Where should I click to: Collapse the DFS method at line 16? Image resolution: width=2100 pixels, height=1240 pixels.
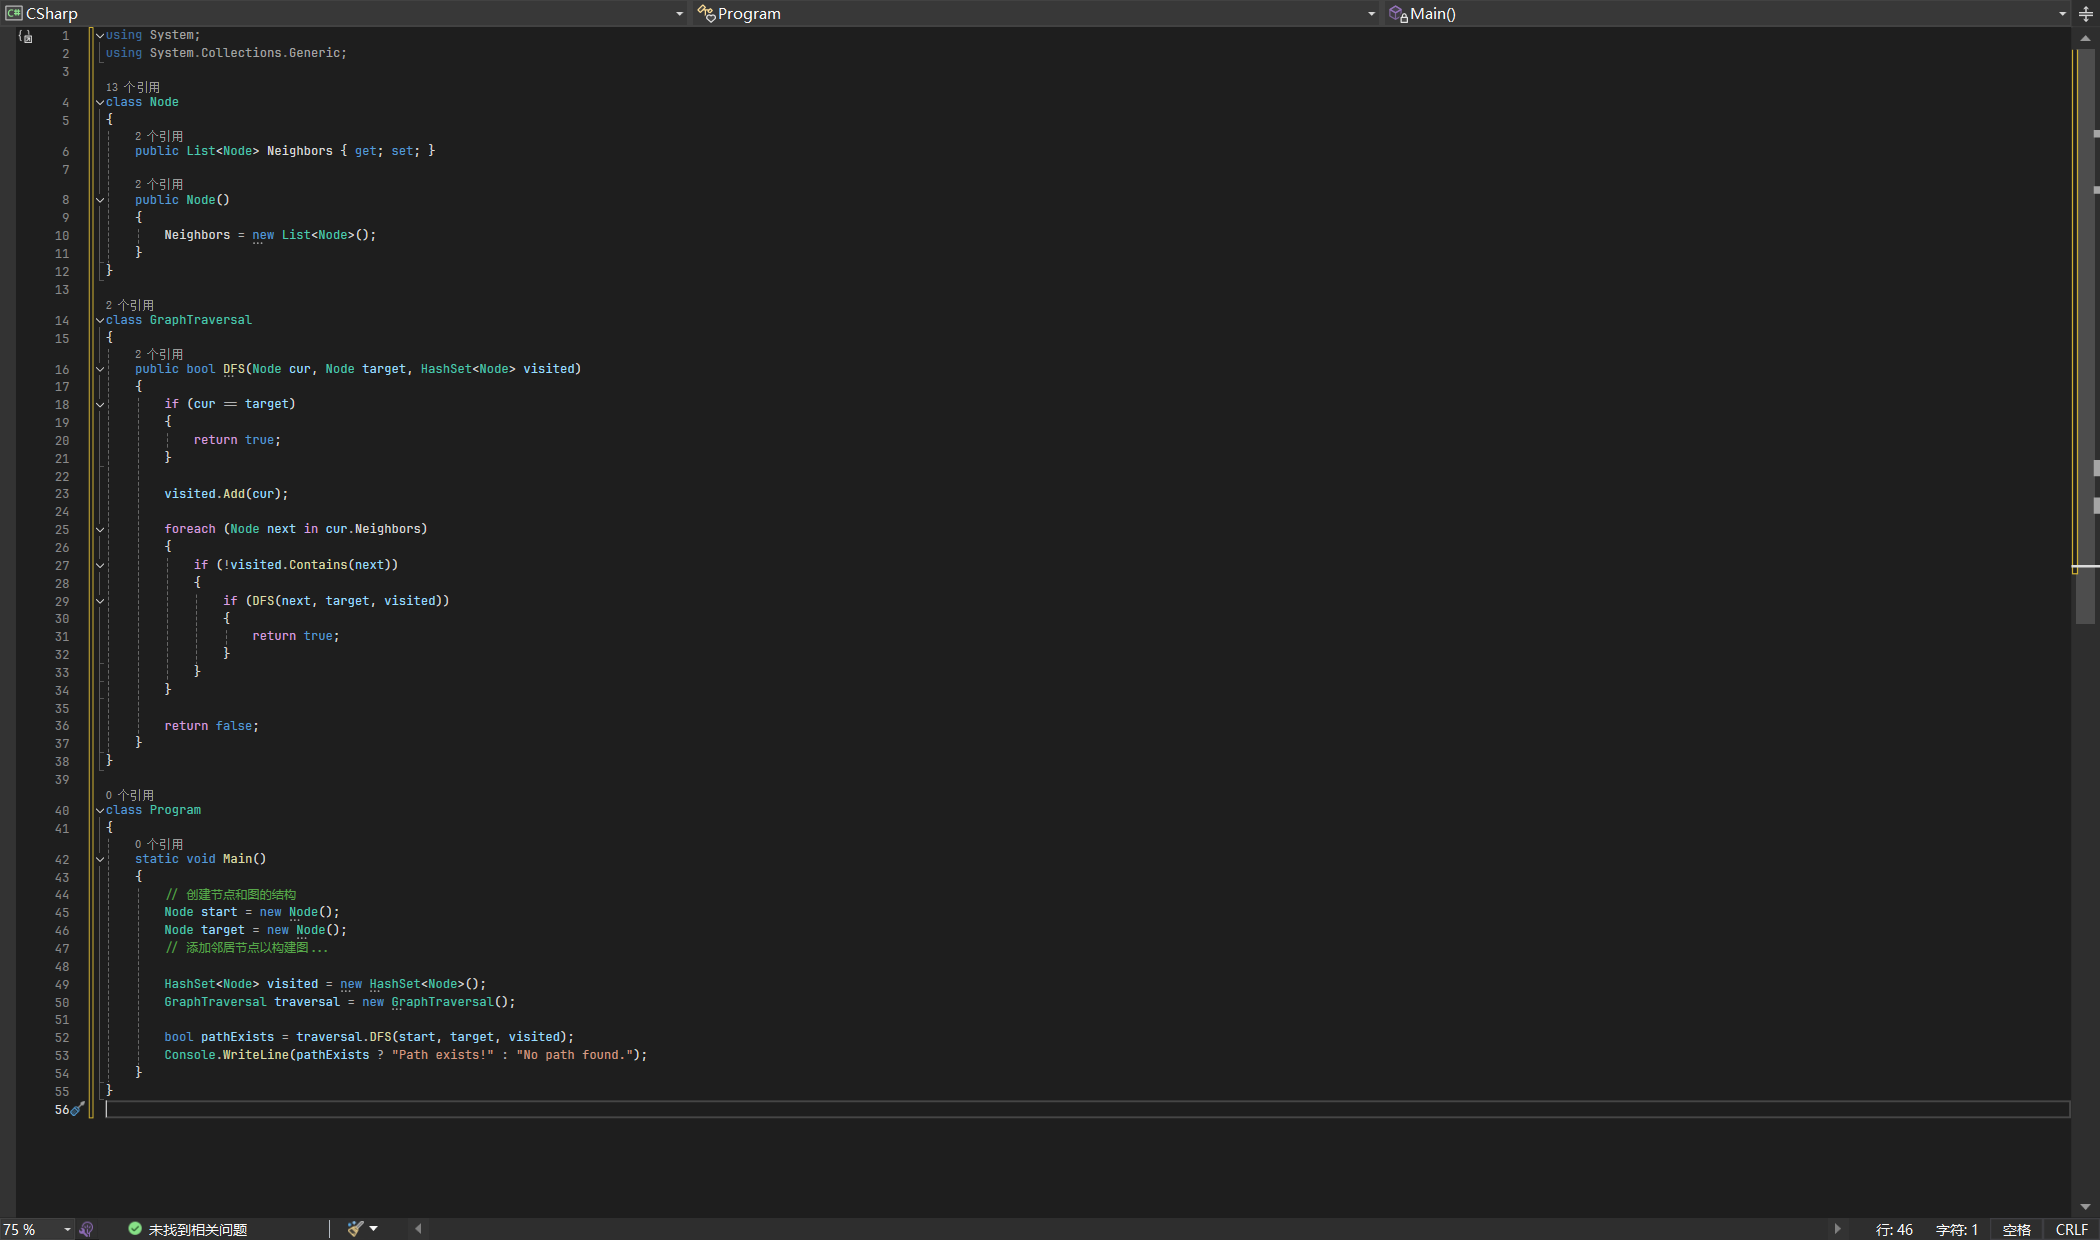point(100,370)
